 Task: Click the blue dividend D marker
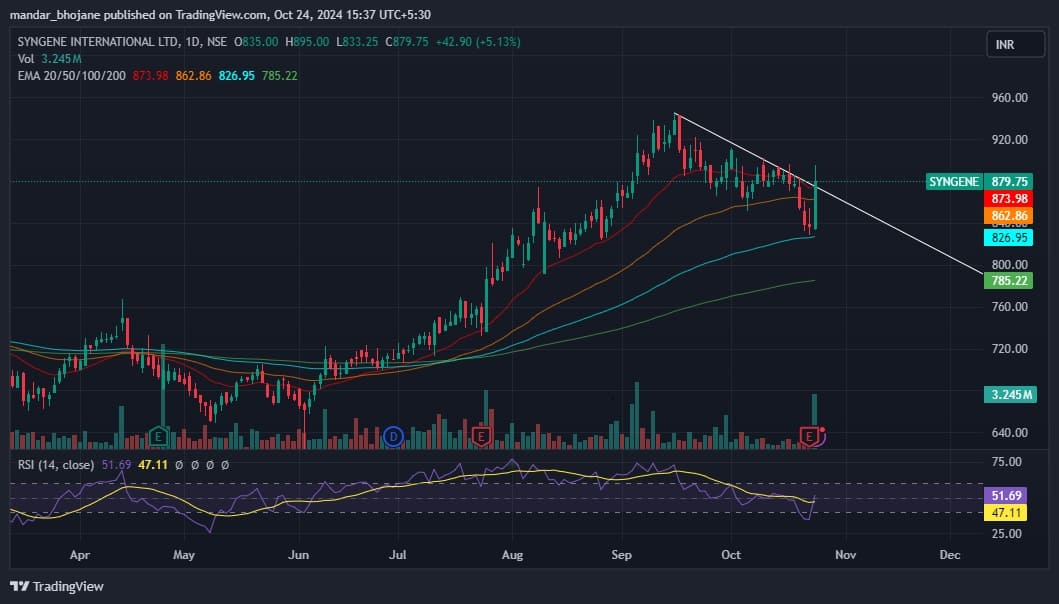tap(392, 436)
